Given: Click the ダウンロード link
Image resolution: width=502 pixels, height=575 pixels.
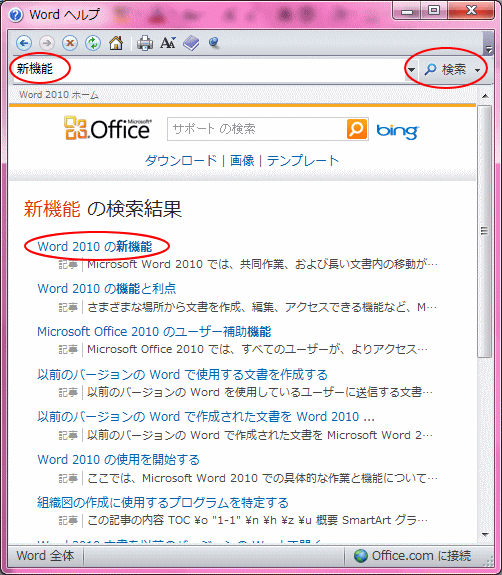Looking at the screenshot, I should point(181,161).
